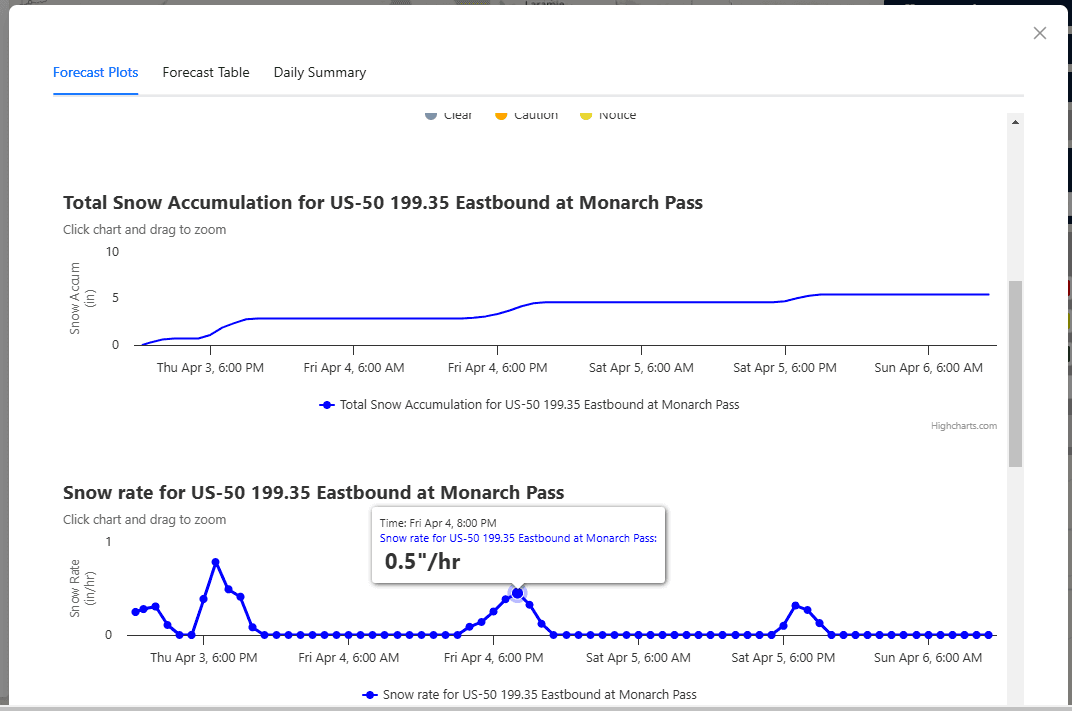
Task: Select the Forecast Plots tab
Action: click(96, 72)
